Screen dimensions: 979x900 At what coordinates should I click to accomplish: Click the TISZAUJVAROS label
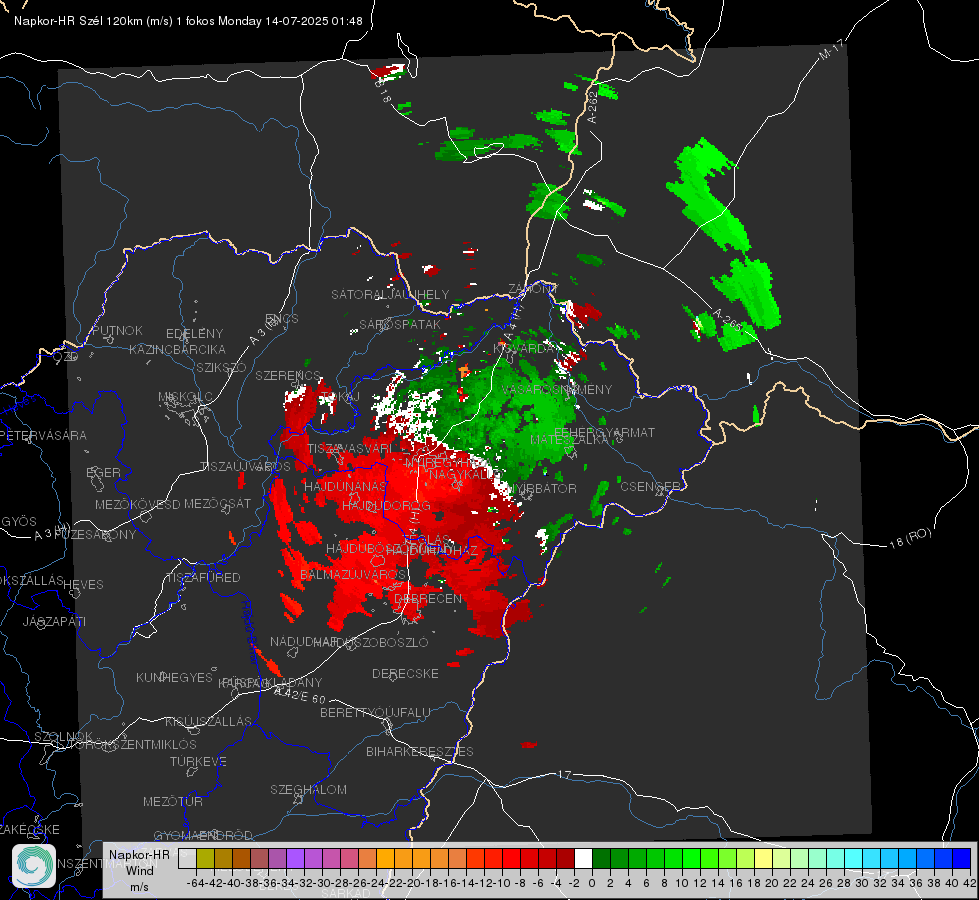point(245,467)
